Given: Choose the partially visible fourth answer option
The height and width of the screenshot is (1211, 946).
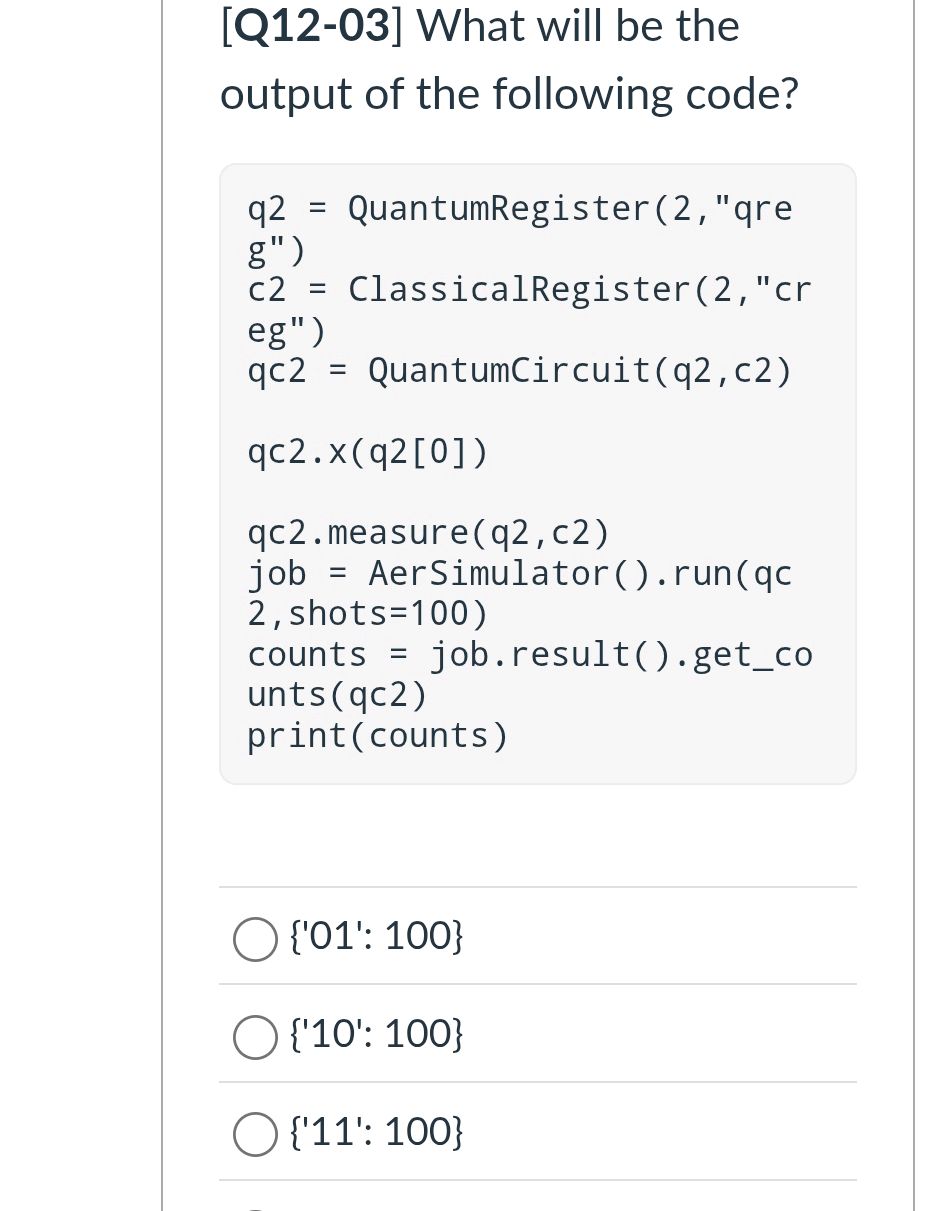Looking at the screenshot, I should (x=255, y=1205).
